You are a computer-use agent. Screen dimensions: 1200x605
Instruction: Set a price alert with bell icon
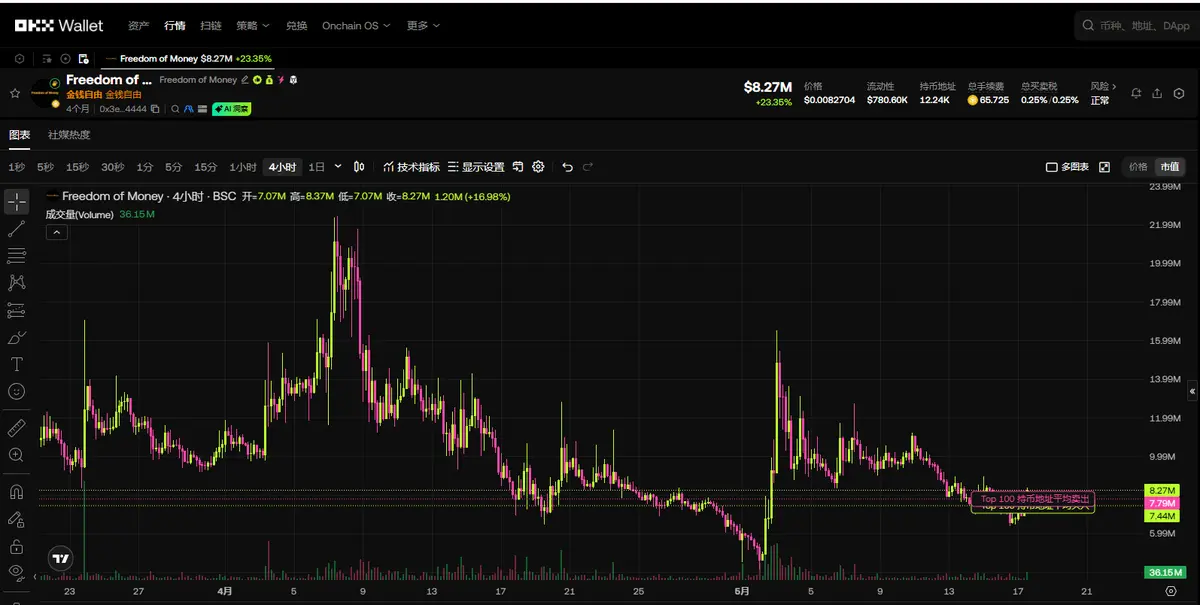click(x=1136, y=93)
